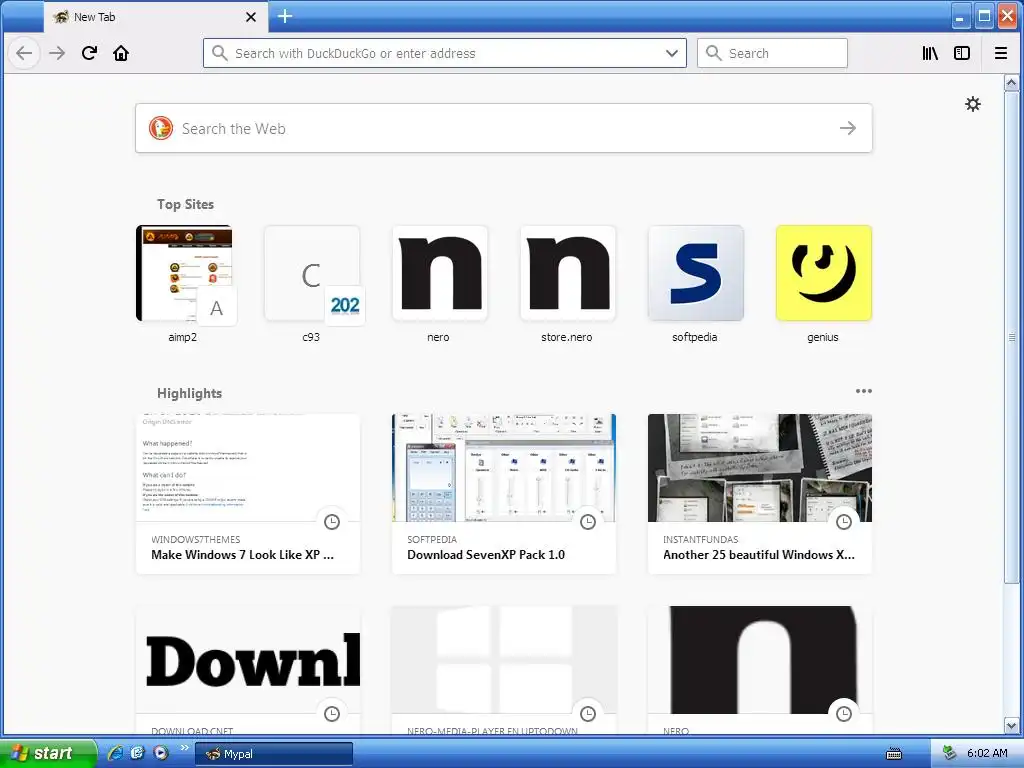
Task: Click the DuckDuckGo logo in search box
Action: [x=161, y=128]
